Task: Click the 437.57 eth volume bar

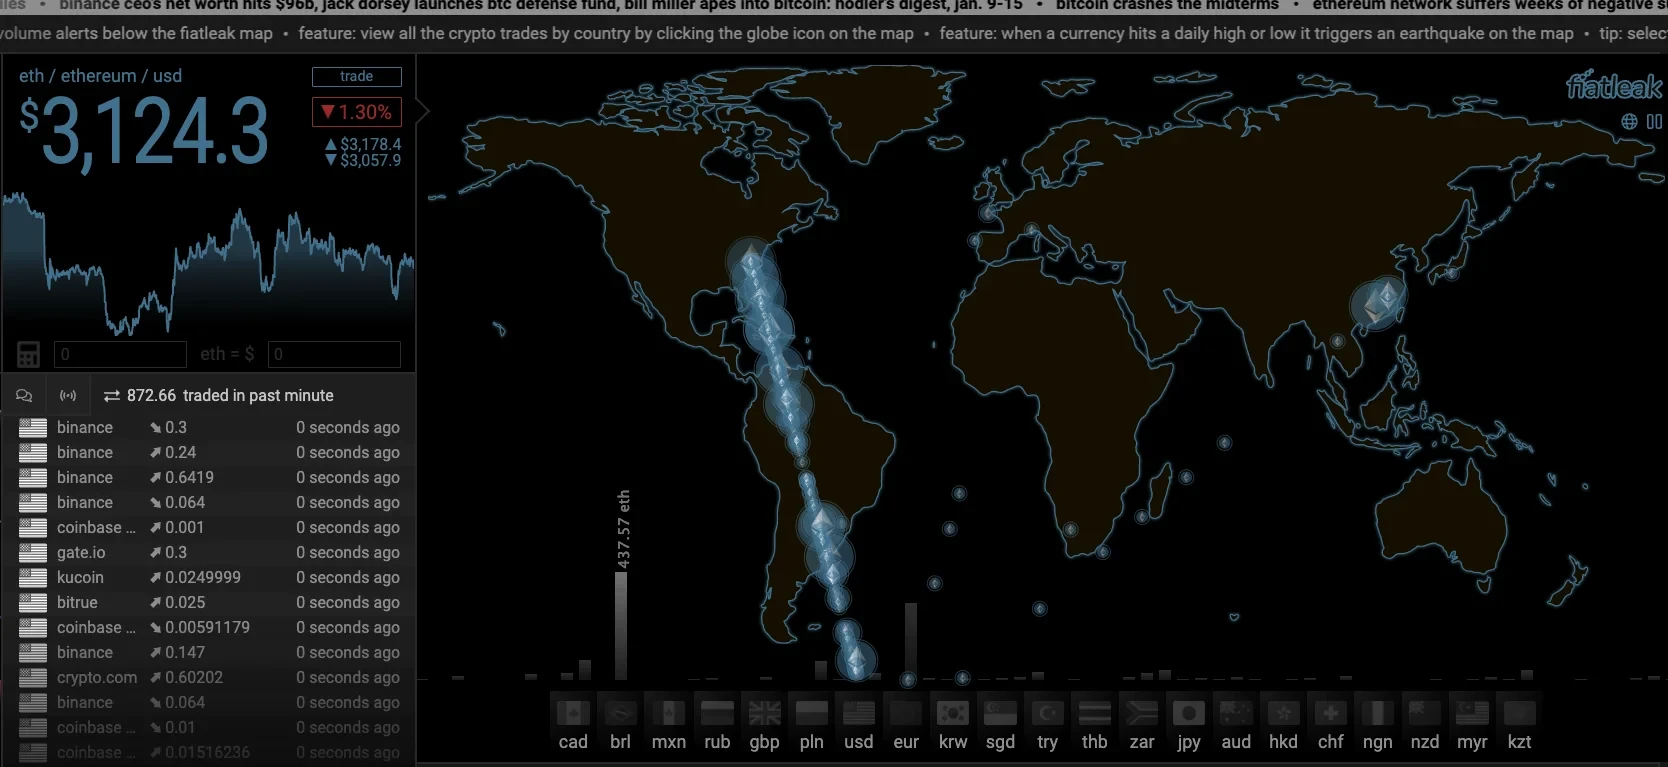Action: pyautogui.click(x=621, y=625)
